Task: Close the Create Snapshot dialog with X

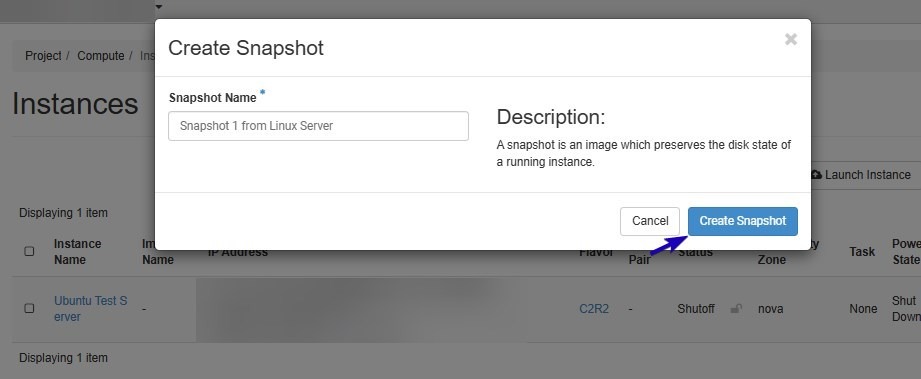Action: click(x=791, y=39)
